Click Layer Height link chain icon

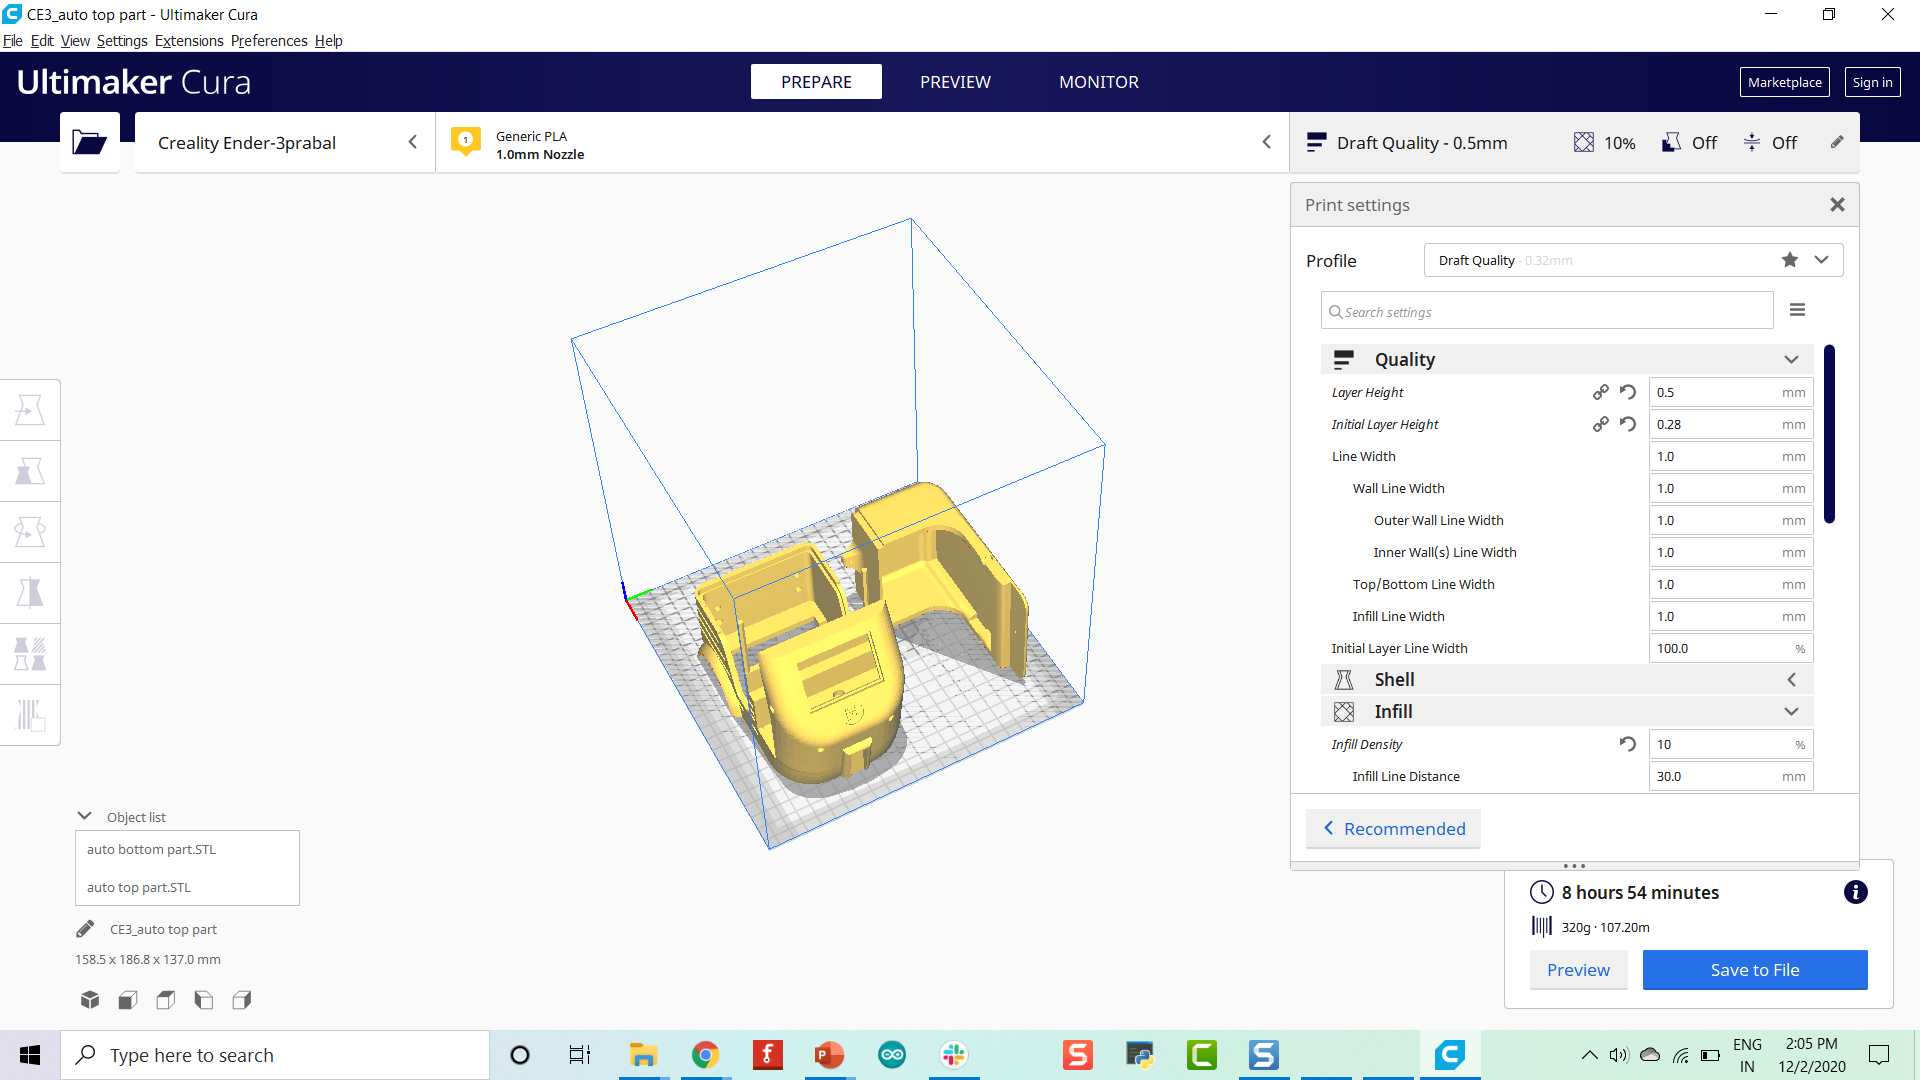click(x=1601, y=392)
